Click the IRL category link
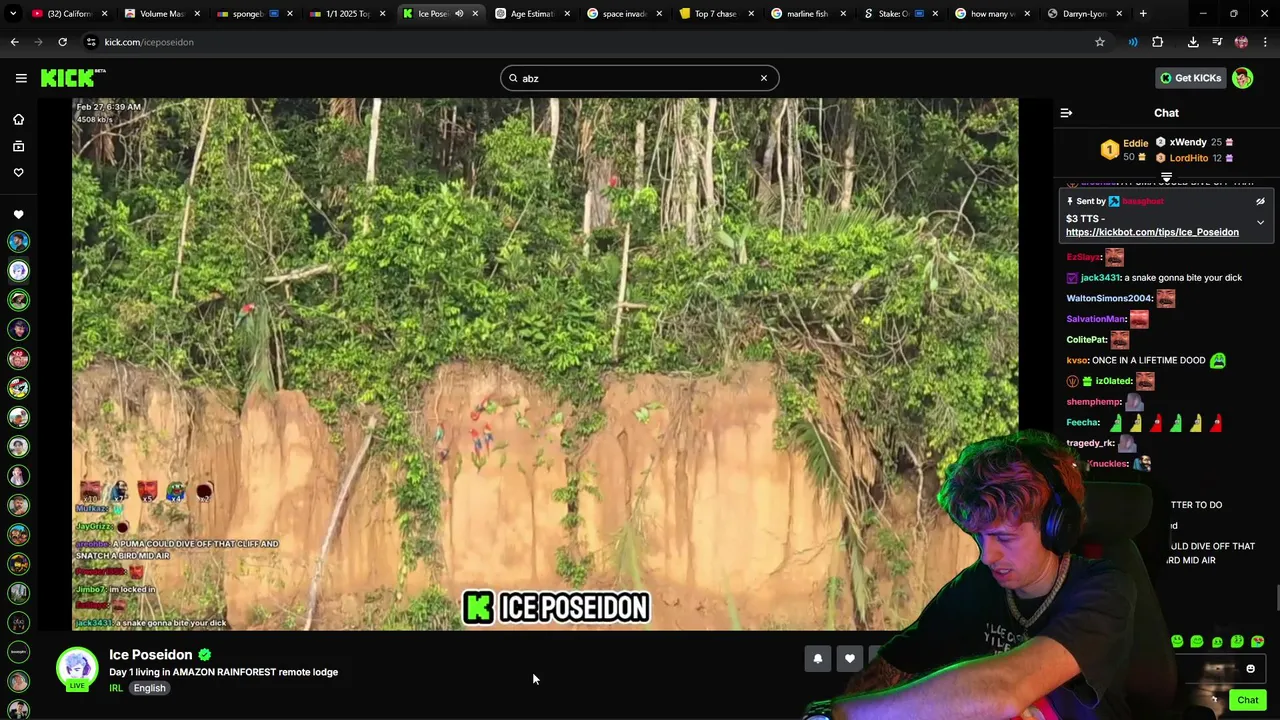The width and height of the screenshot is (1280, 720). coord(116,688)
